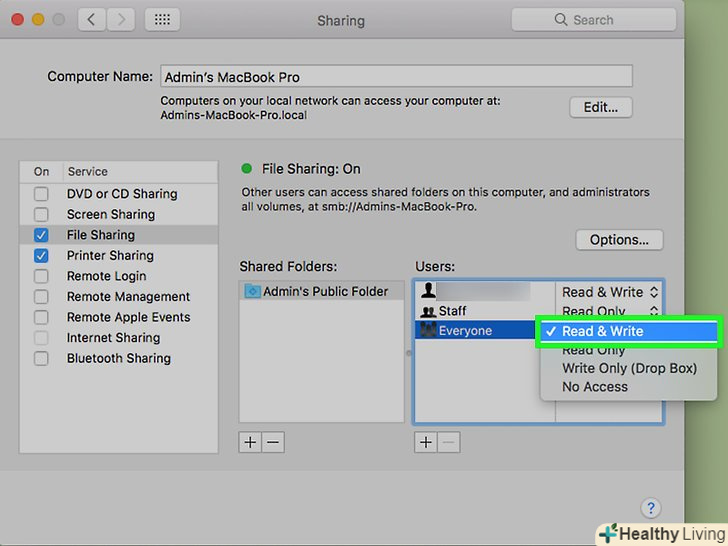
Task: Enable Bluetooth Sharing checkbox
Action: (x=41, y=358)
